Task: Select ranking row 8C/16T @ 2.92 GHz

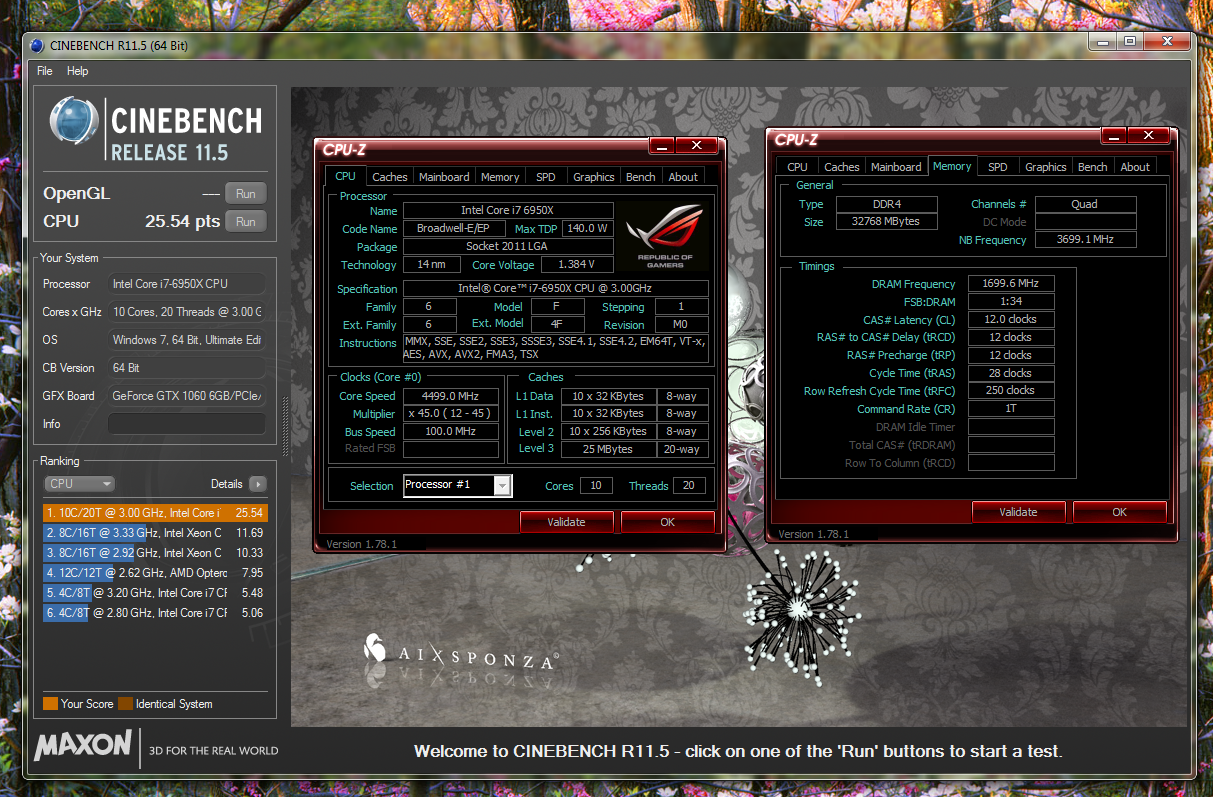Action: coord(155,553)
